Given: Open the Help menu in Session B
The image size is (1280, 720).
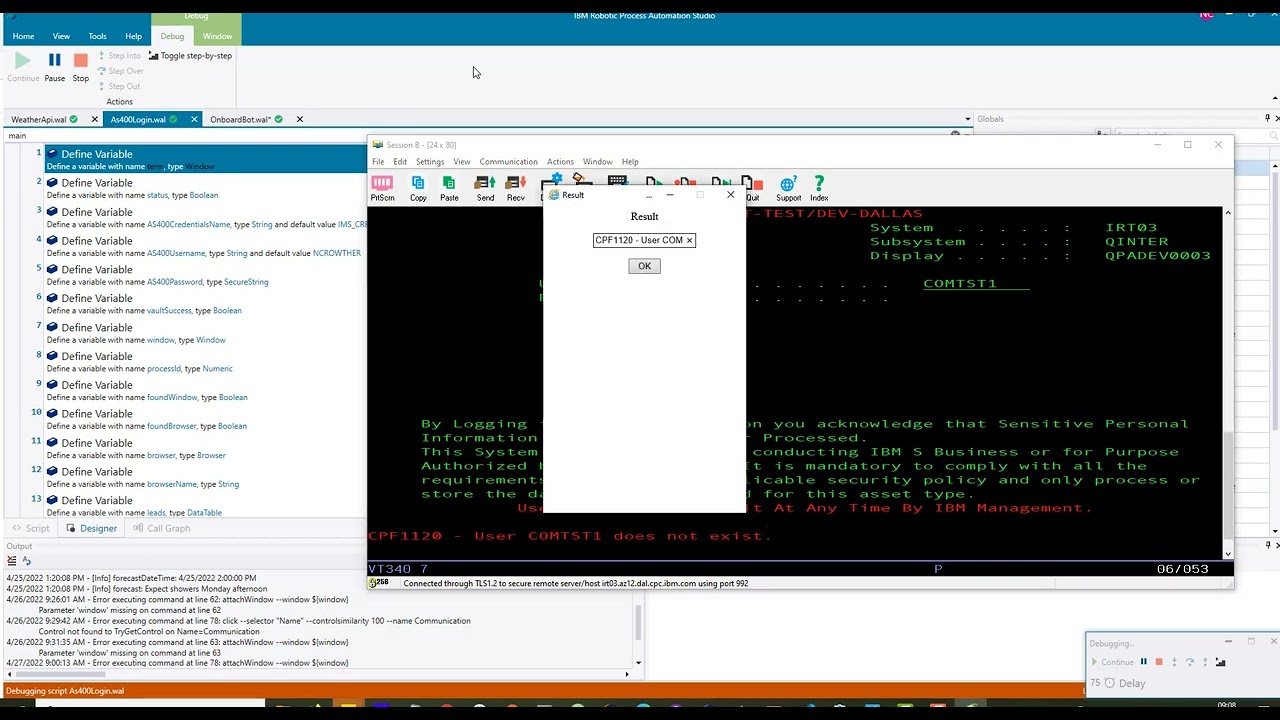Looking at the screenshot, I should (x=630, y=162).
